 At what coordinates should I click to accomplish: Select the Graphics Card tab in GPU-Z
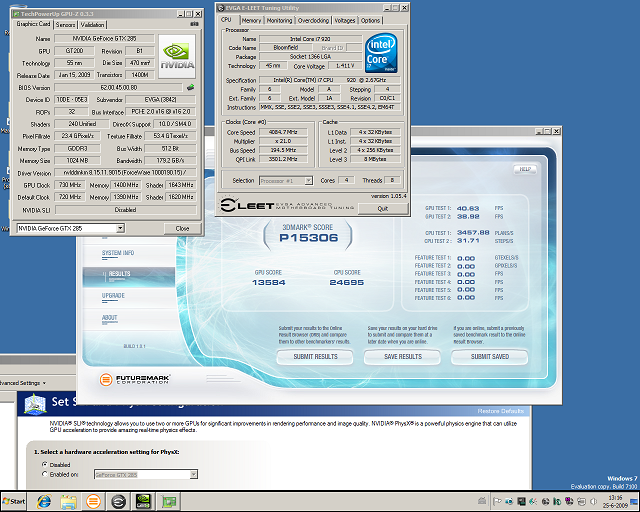click(x=33, y=24)
